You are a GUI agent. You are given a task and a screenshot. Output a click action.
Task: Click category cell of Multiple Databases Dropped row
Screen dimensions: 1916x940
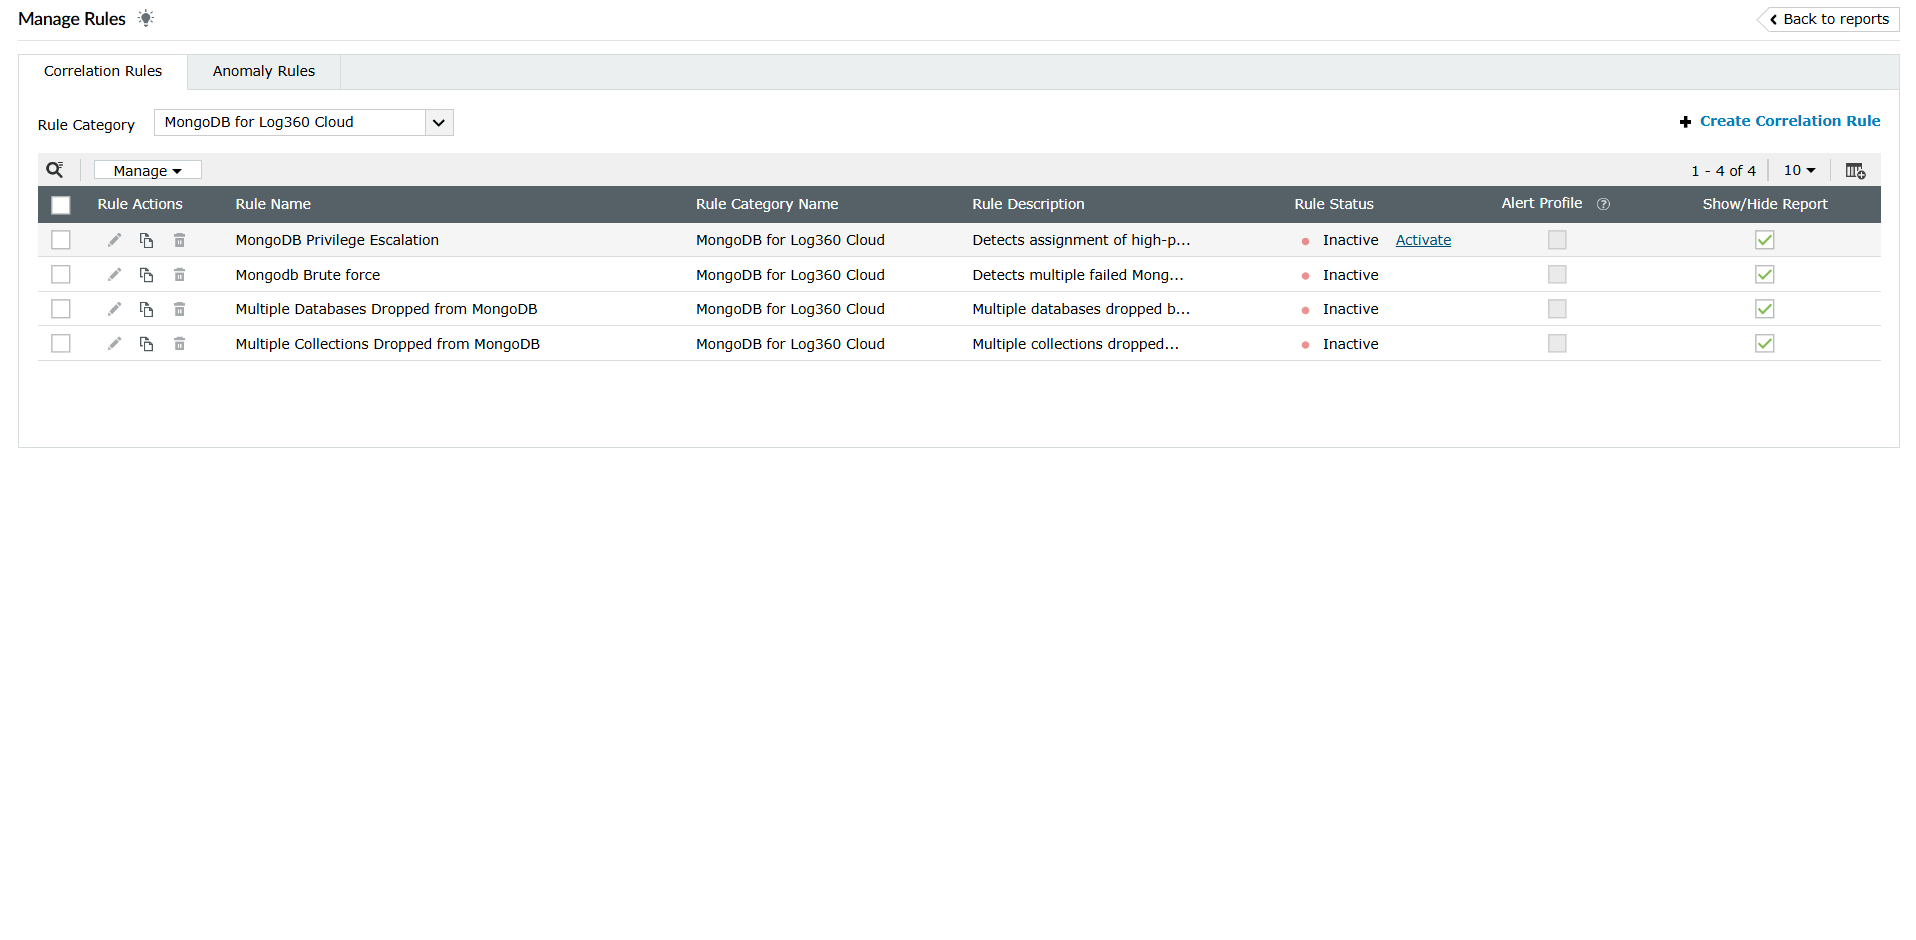790,309
